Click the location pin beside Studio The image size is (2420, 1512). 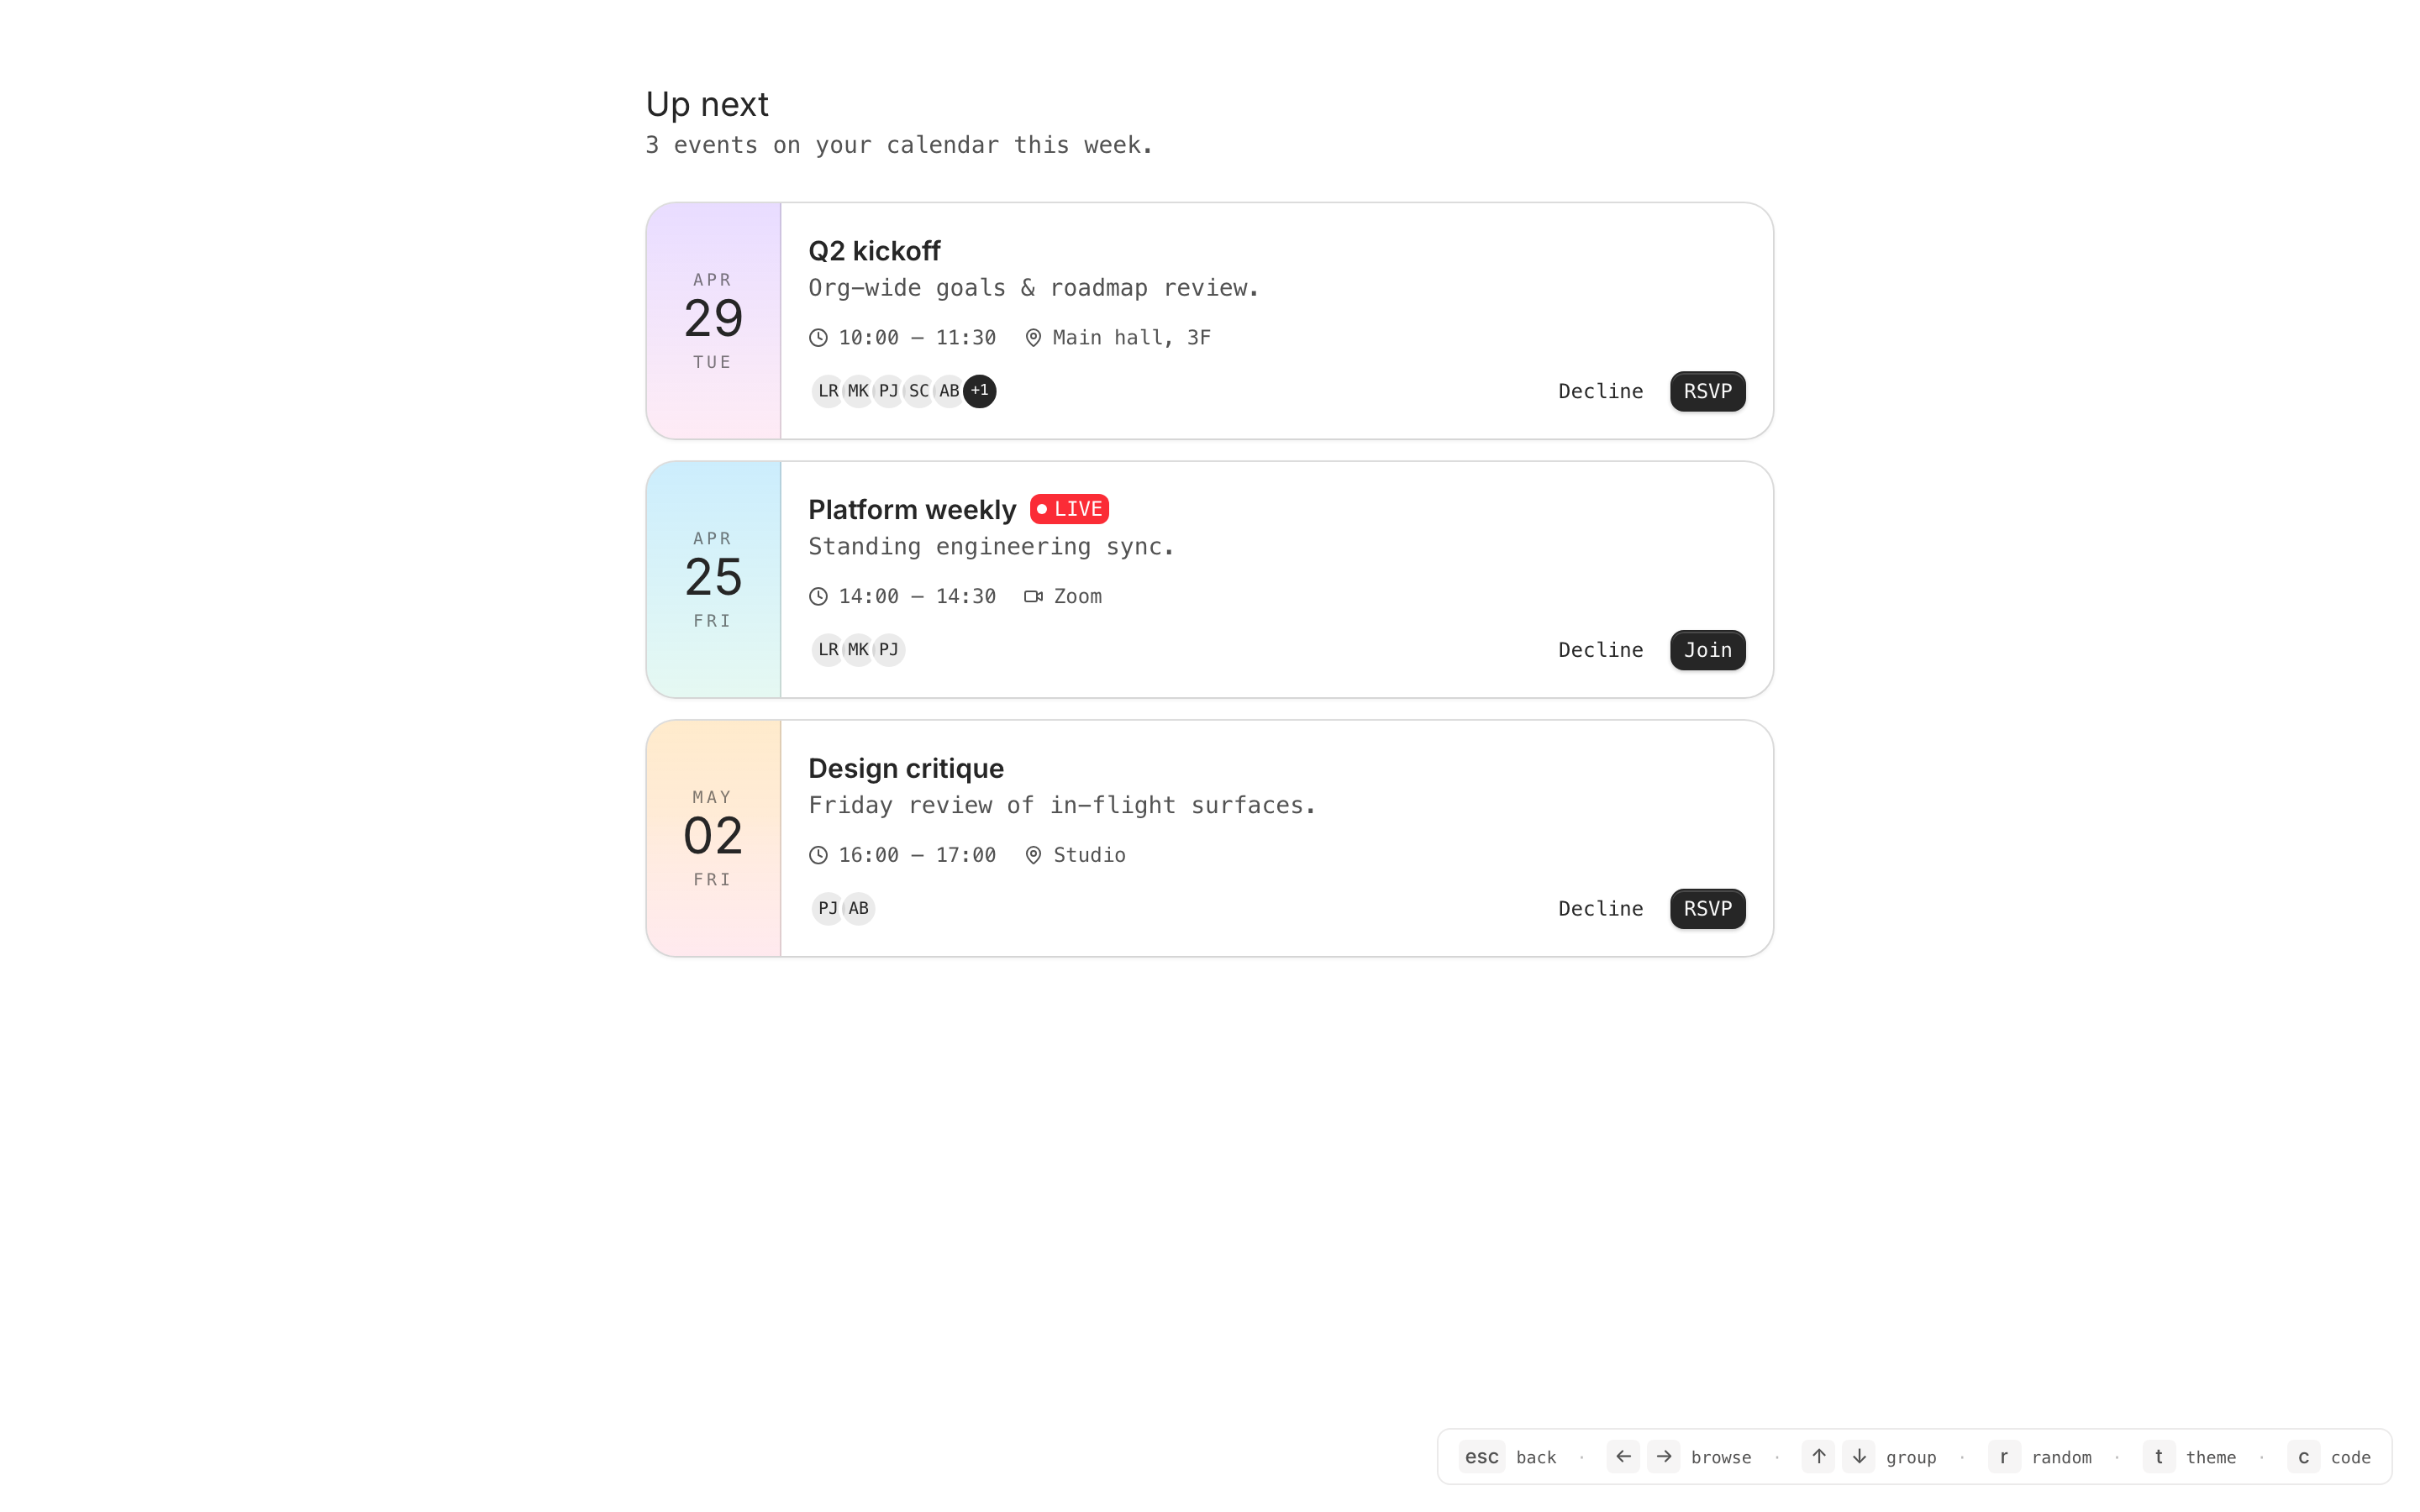[x=1033, y=855]
